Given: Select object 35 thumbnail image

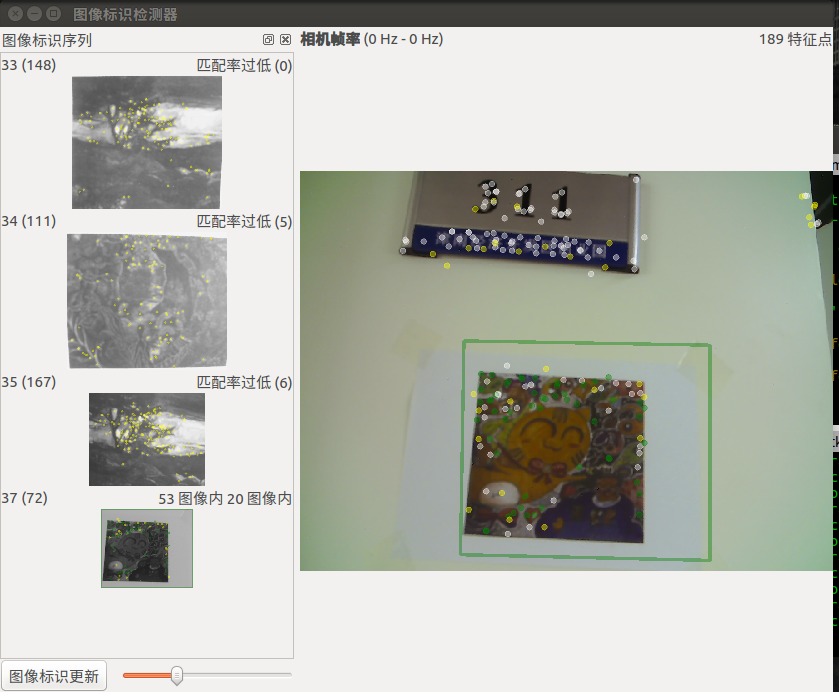Looking at the screenshot, I should [x=146, y=439].
